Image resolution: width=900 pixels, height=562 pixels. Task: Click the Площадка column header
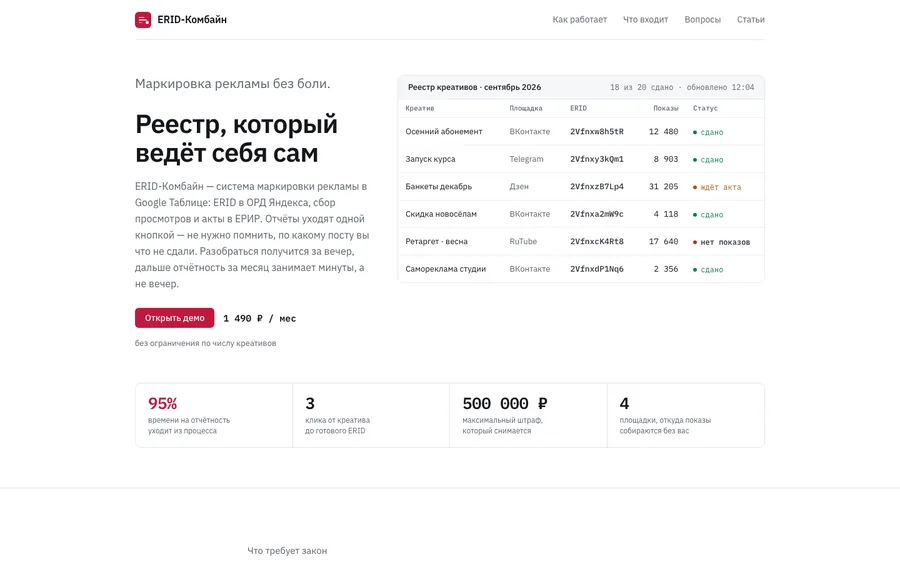coord(525,108)
